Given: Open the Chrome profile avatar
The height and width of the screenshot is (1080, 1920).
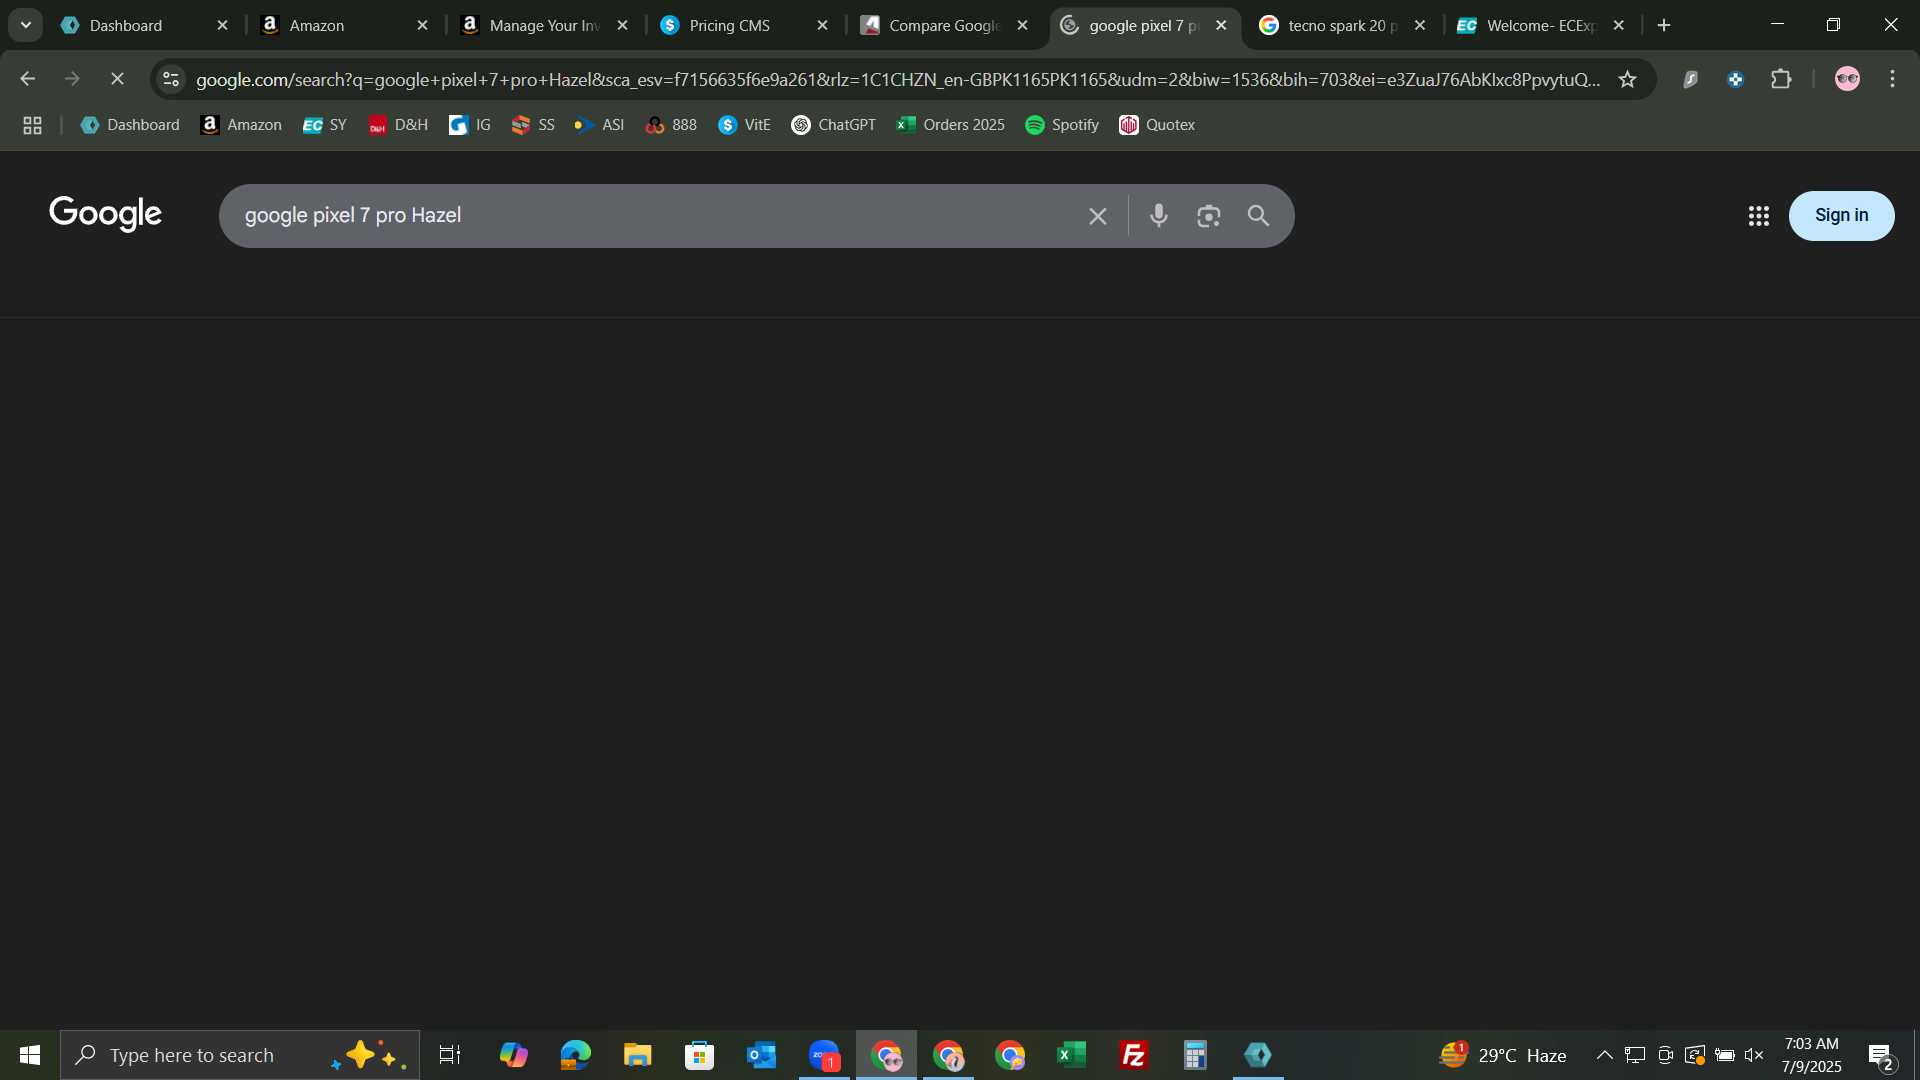Looking at the screenshot, I should [1847, 79].
